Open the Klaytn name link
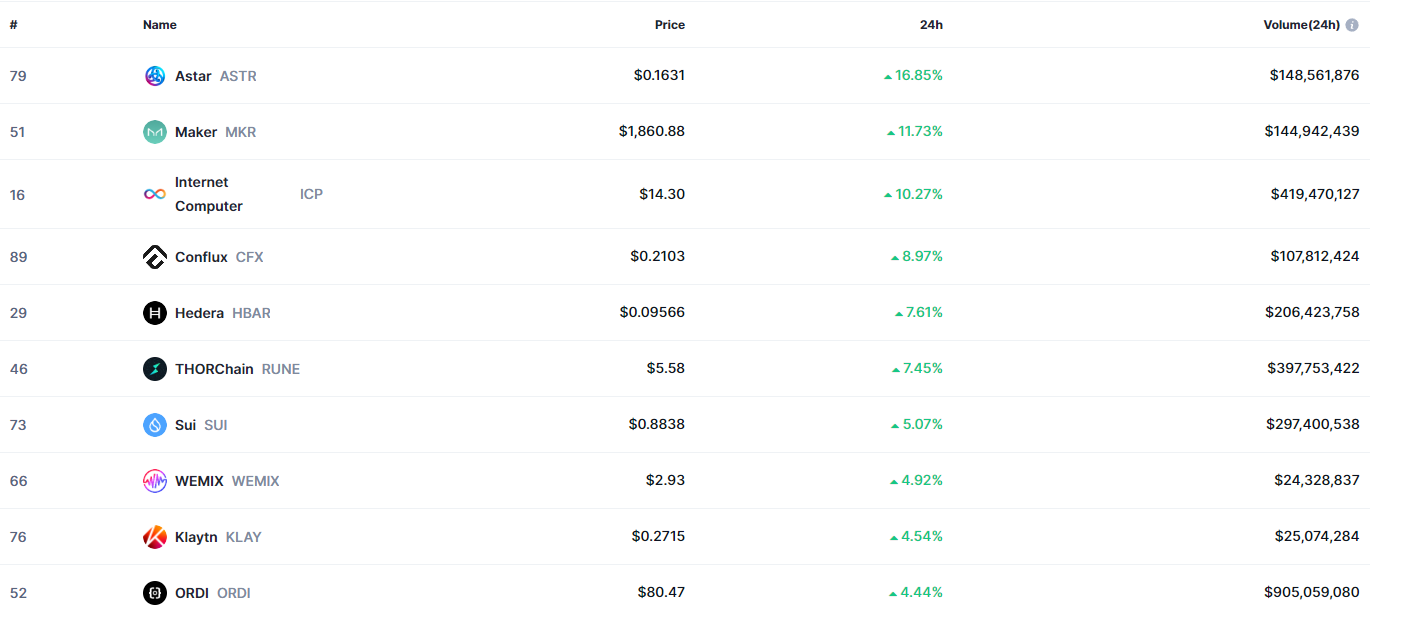 point(196,537)
